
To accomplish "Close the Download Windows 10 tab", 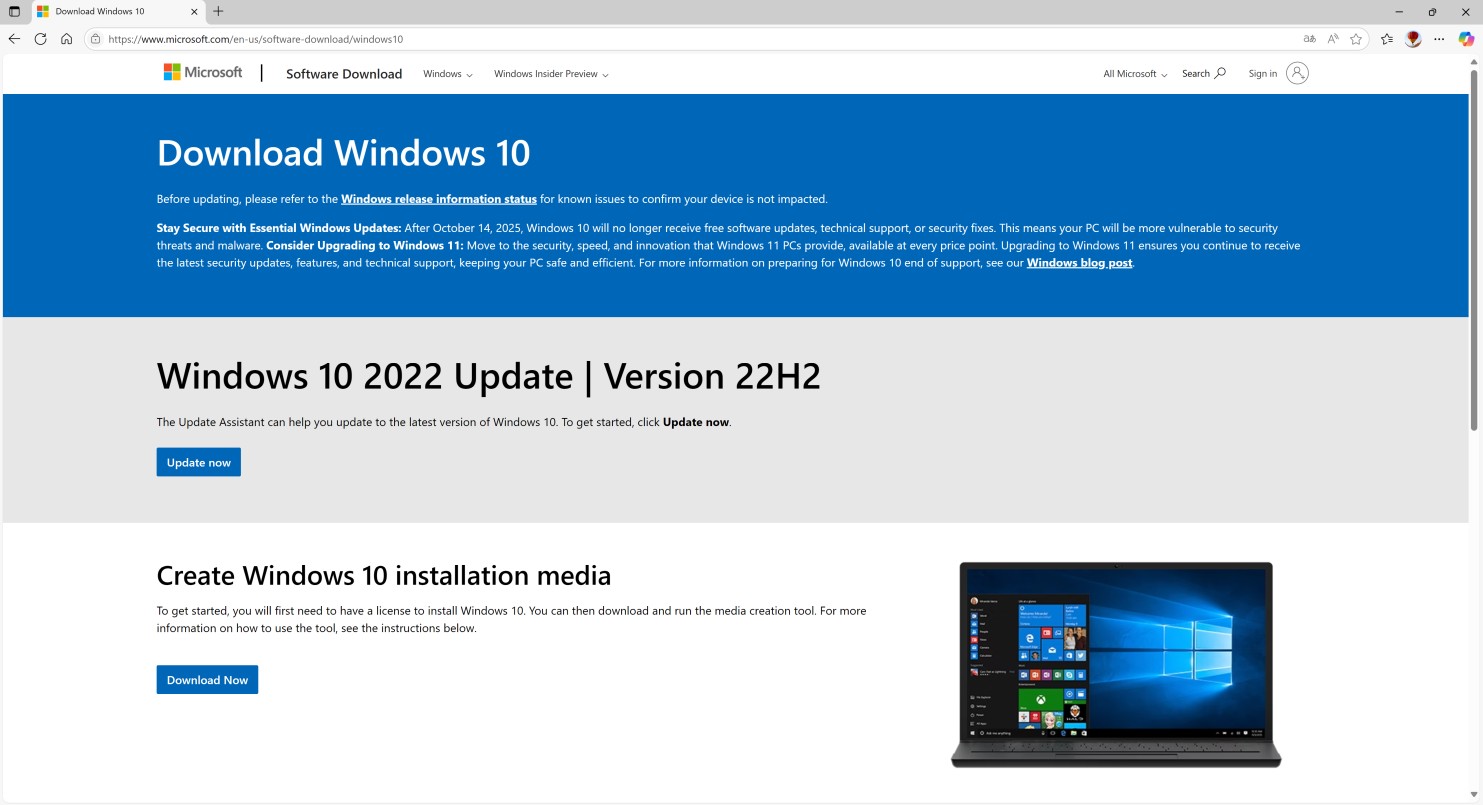I will click(x=193, y=12).
